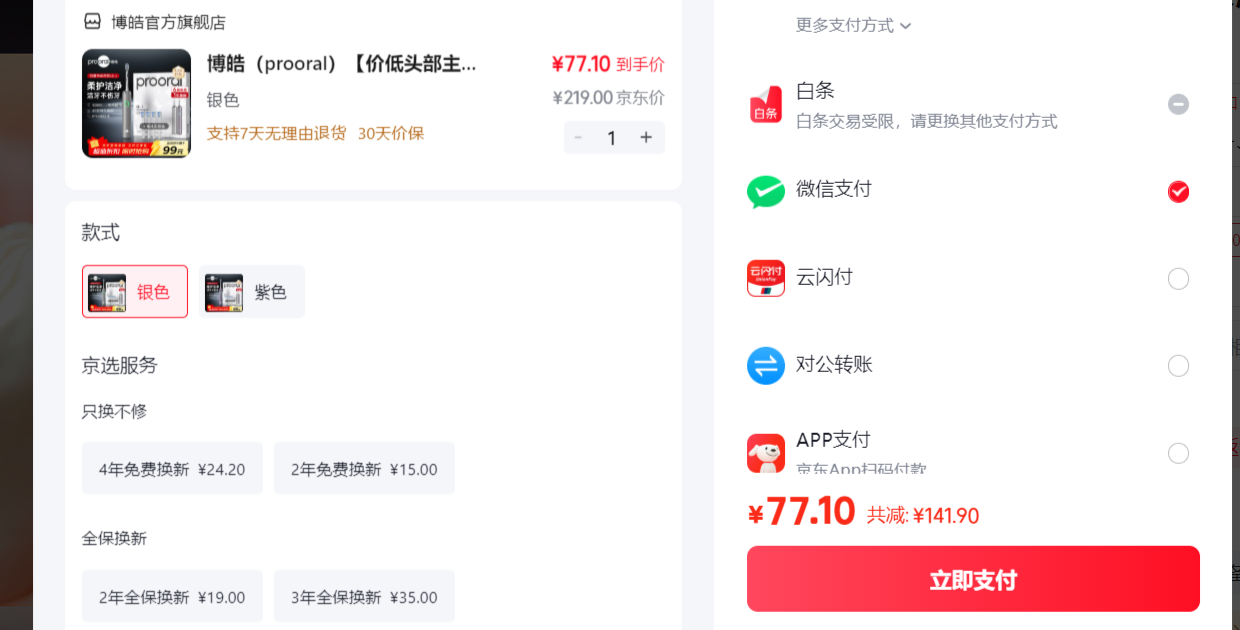Click the blue corporate transfer (对公转账) icon
The height and width of the screenshot is (630, 1240).
pyautogui.click(x=766, y=366)
